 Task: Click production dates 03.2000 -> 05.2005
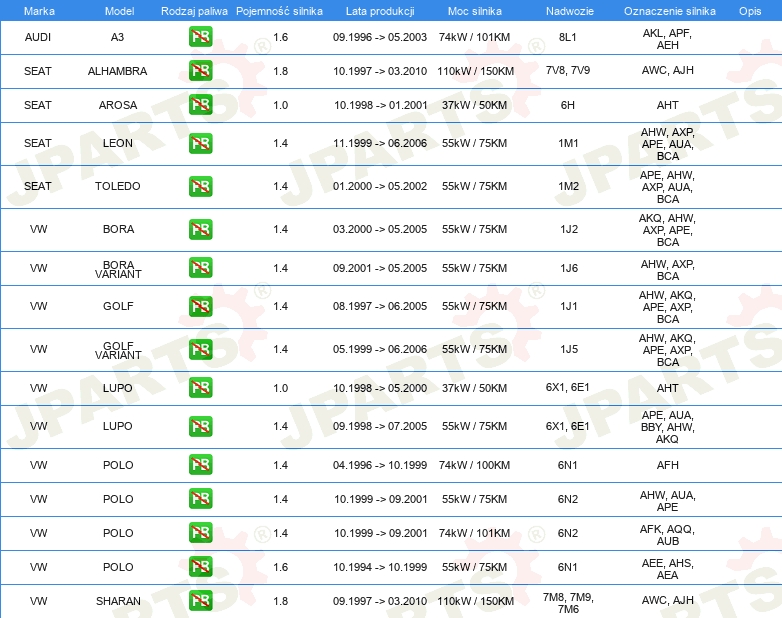[x=380, y=229]
